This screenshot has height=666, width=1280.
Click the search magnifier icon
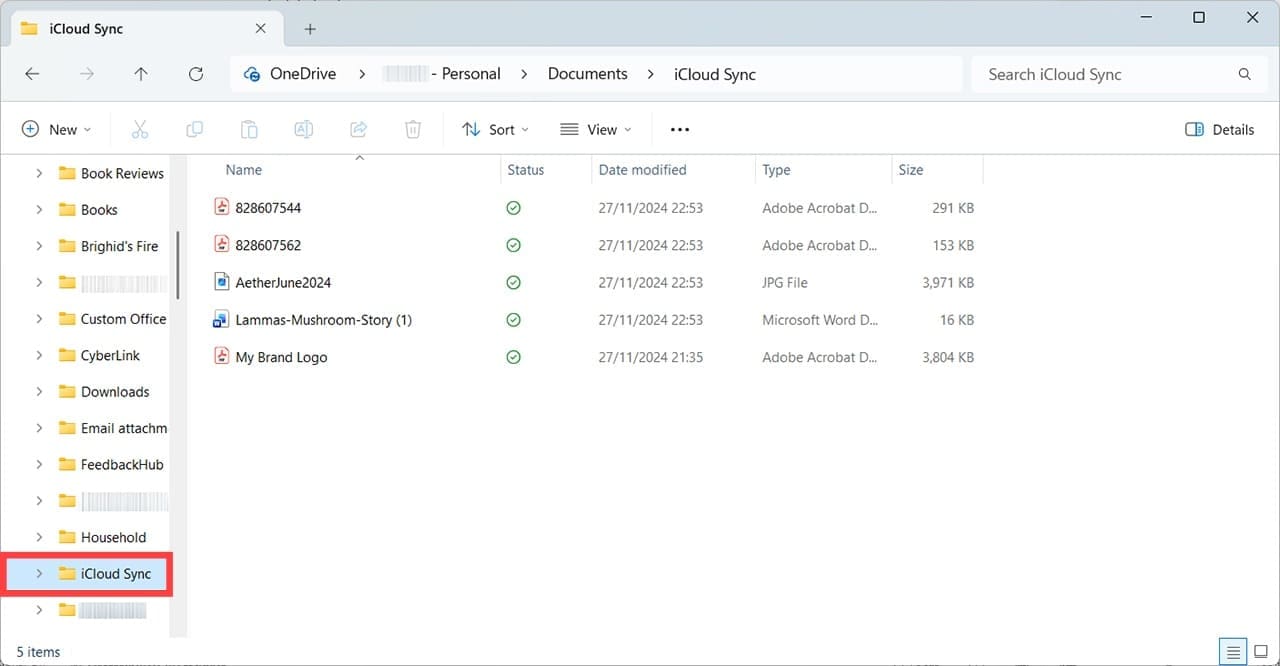coord(1245,74)
